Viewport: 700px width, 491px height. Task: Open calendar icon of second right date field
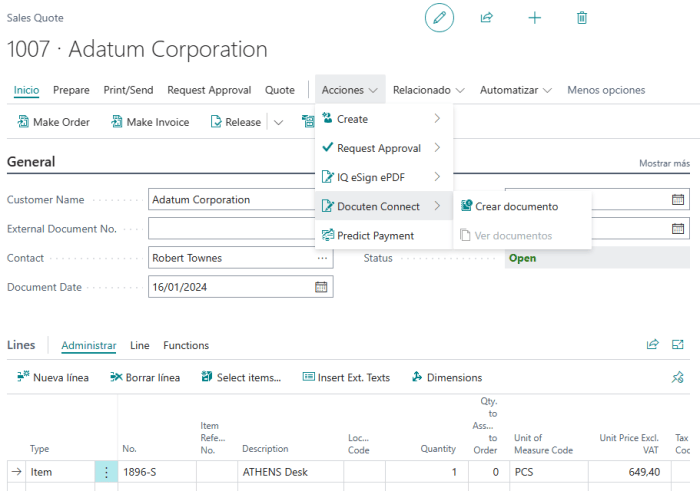point(678,229)
